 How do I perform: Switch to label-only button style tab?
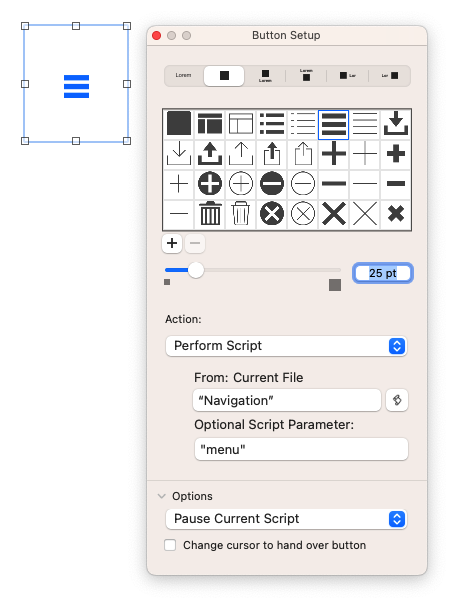point(183,75)
